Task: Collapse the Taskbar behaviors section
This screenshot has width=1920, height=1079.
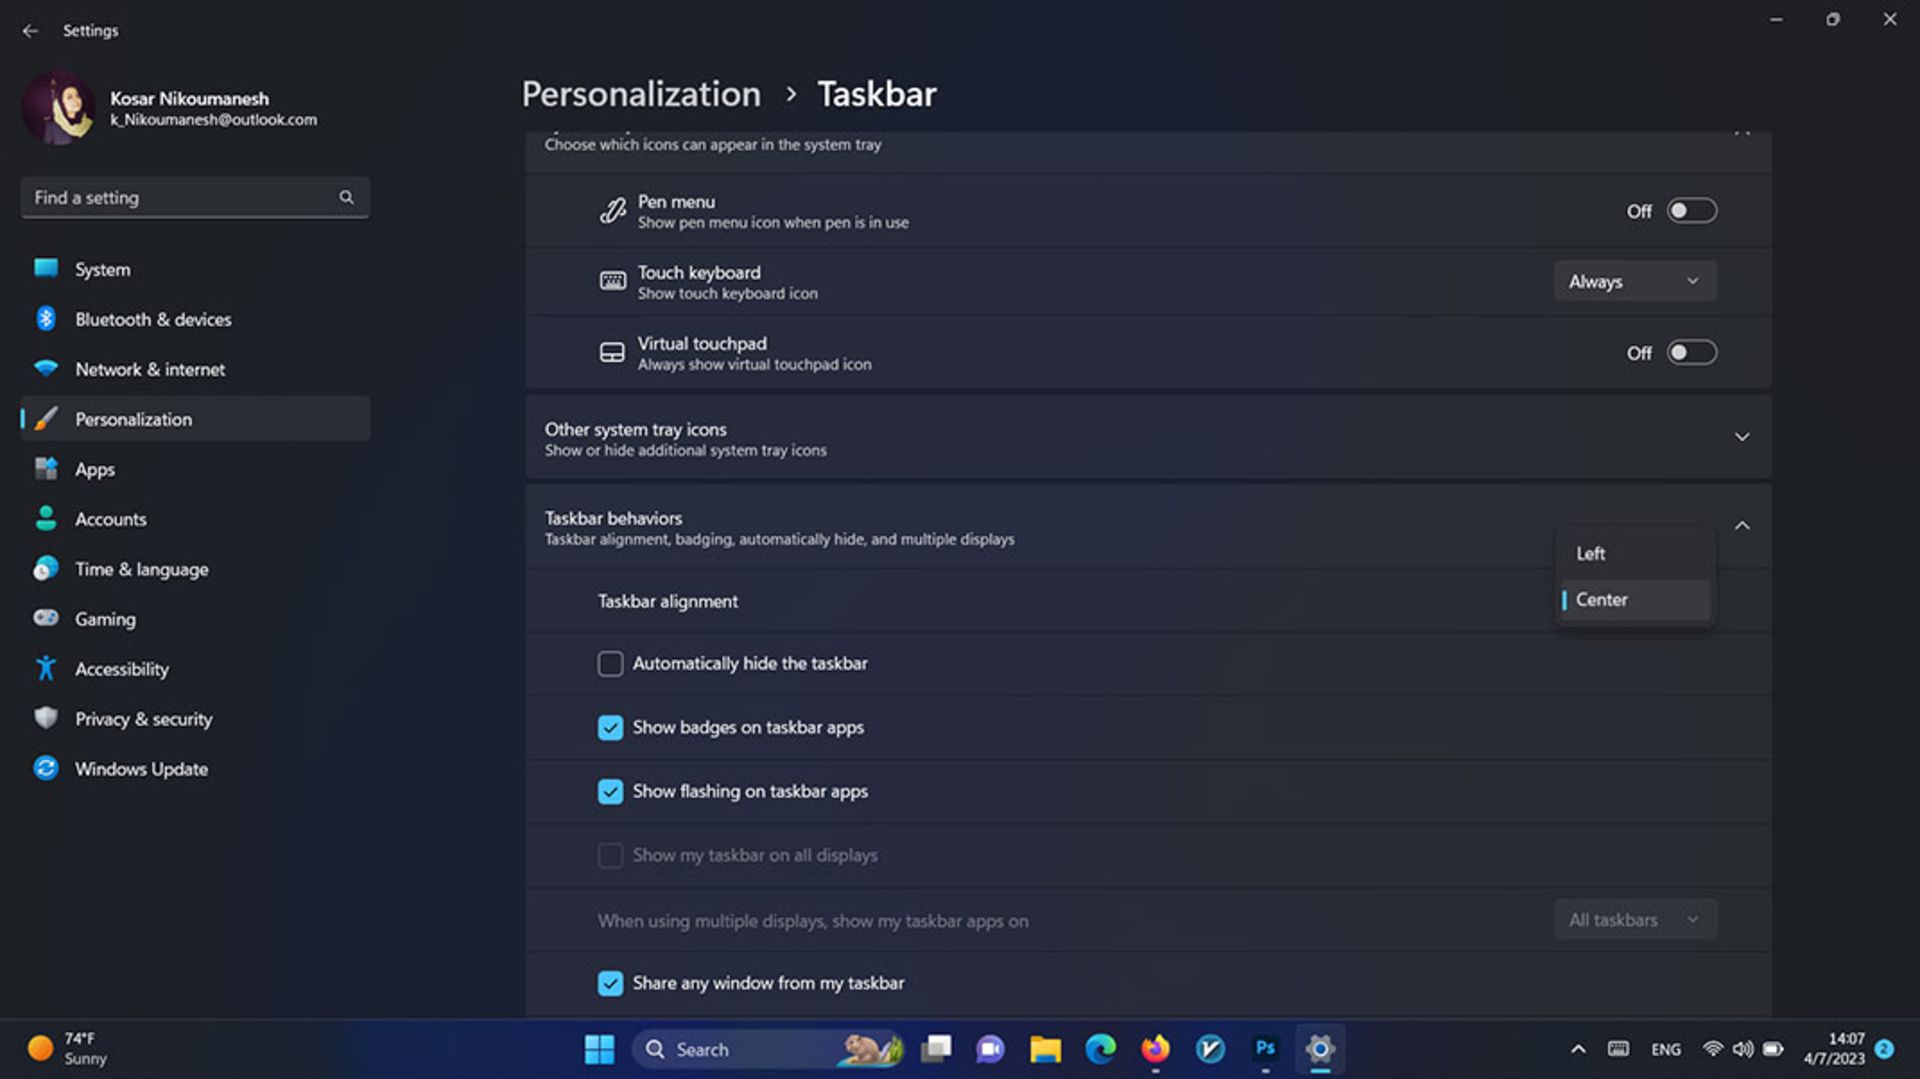Action: pyautogui.click(x=1741, y=526)
